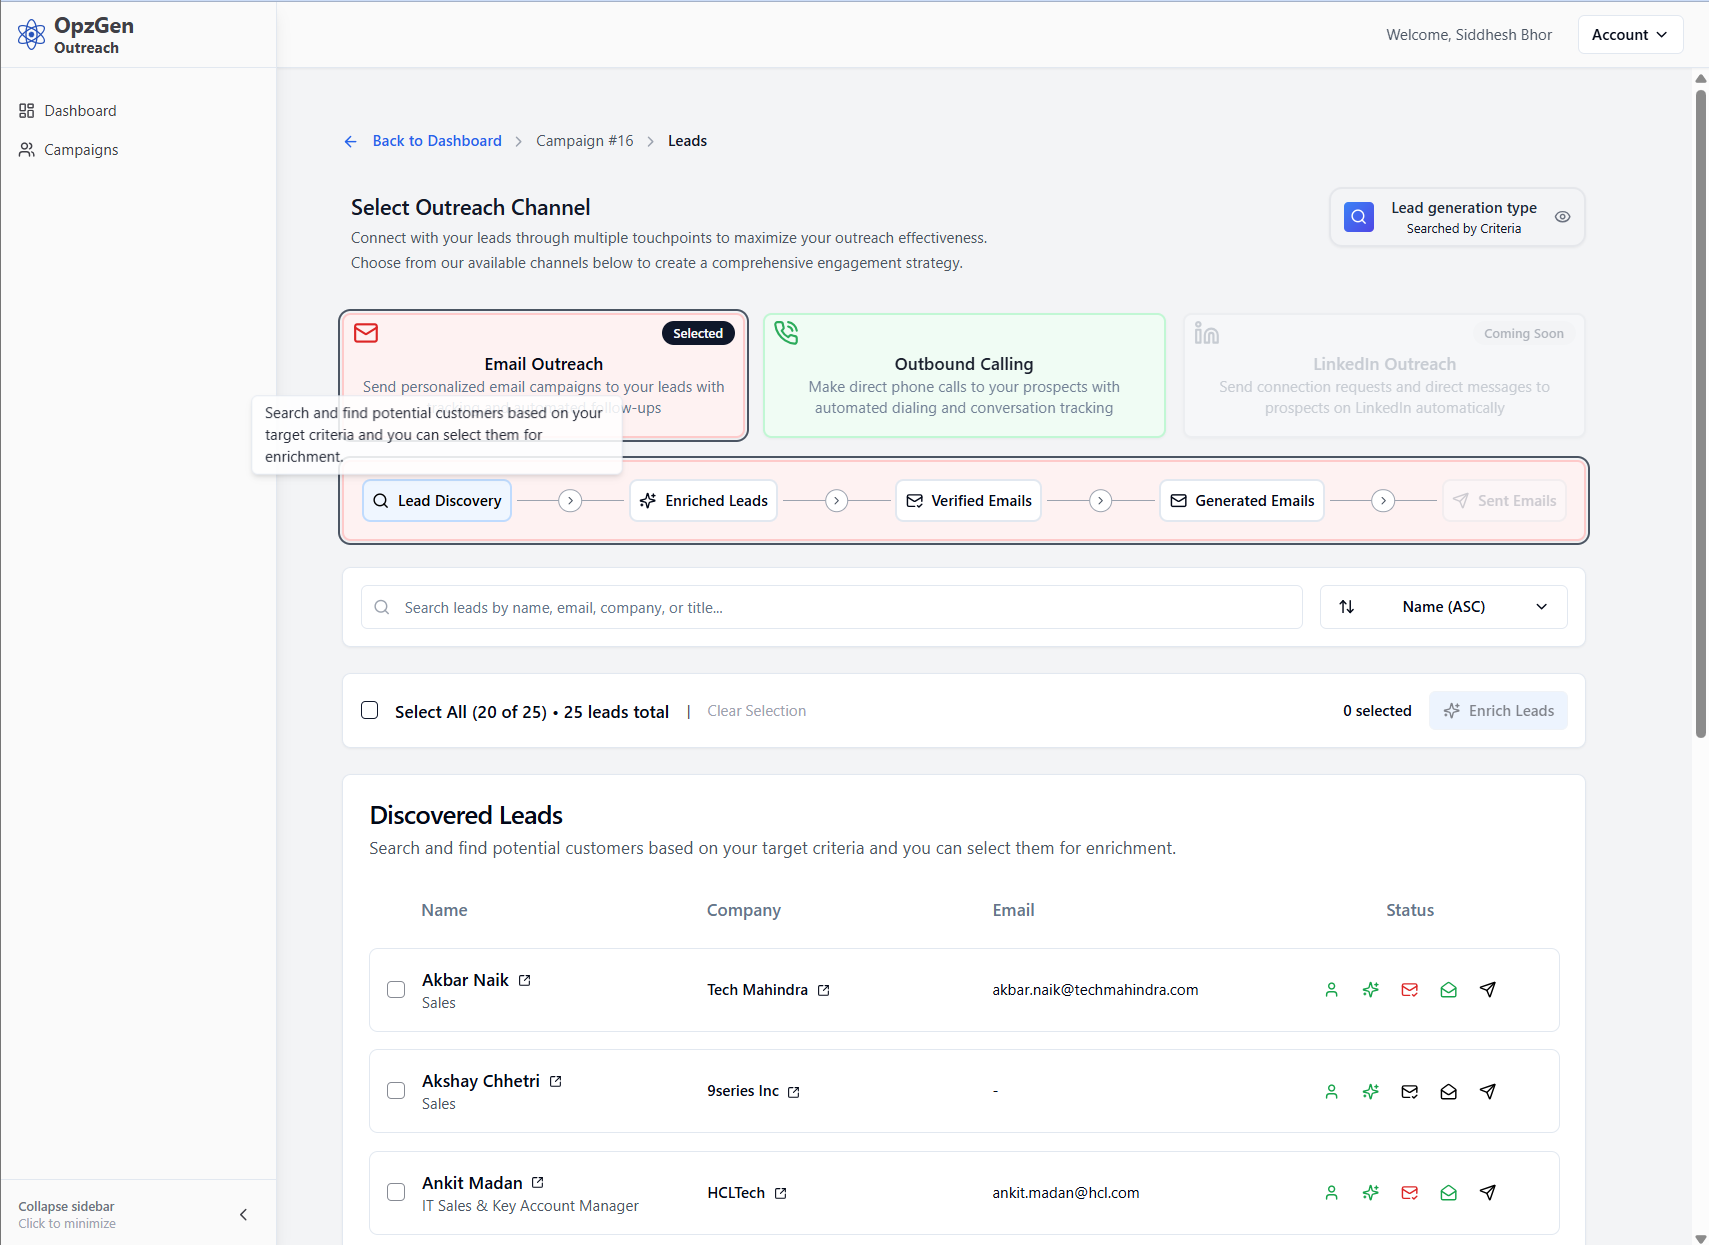This screenshot has width=1709, height=1245.
Task: Click Ankit Madan's red envelope status icon
Action: click(1410, 1193)
